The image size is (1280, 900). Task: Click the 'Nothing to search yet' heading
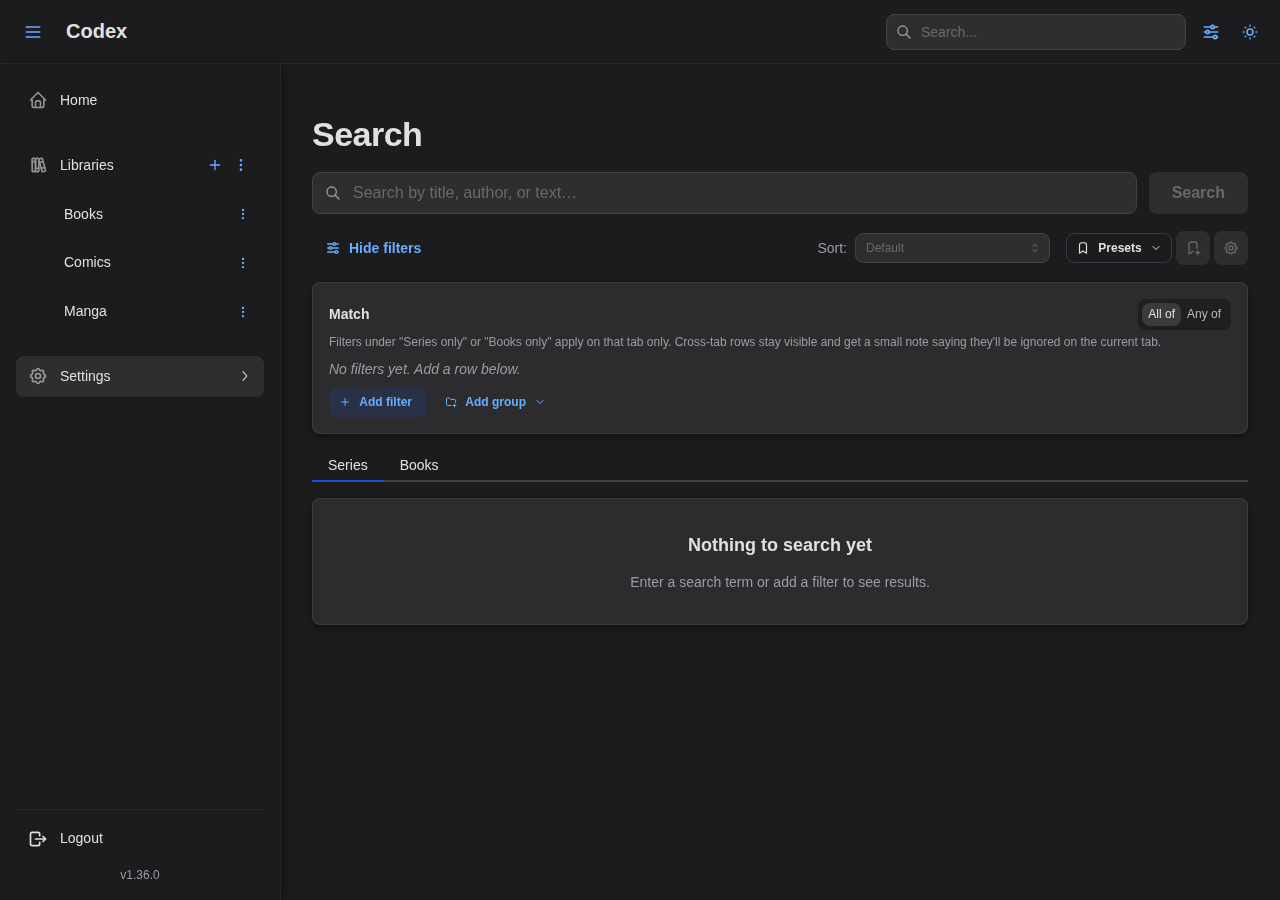tap(780, 545)
